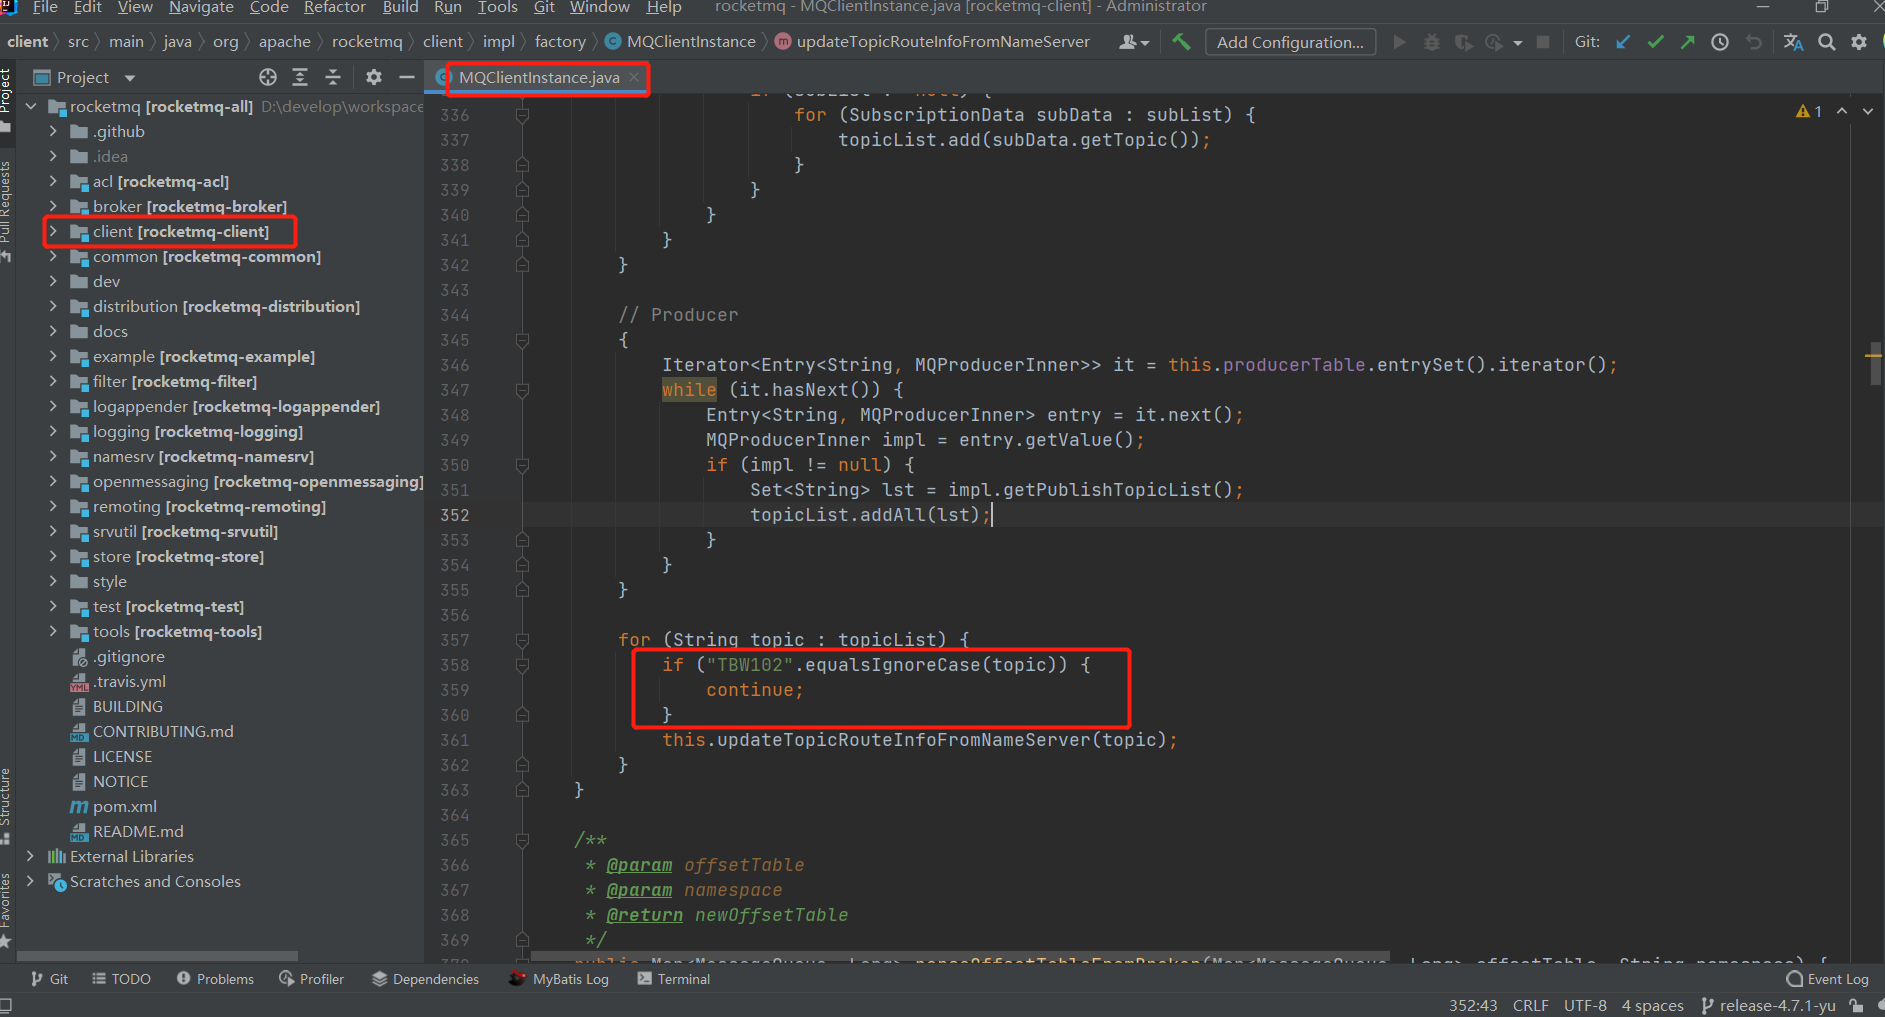Open IDE Settings via the gear icon
Screen dimensions: 1885x1017
pos(1860,42)
